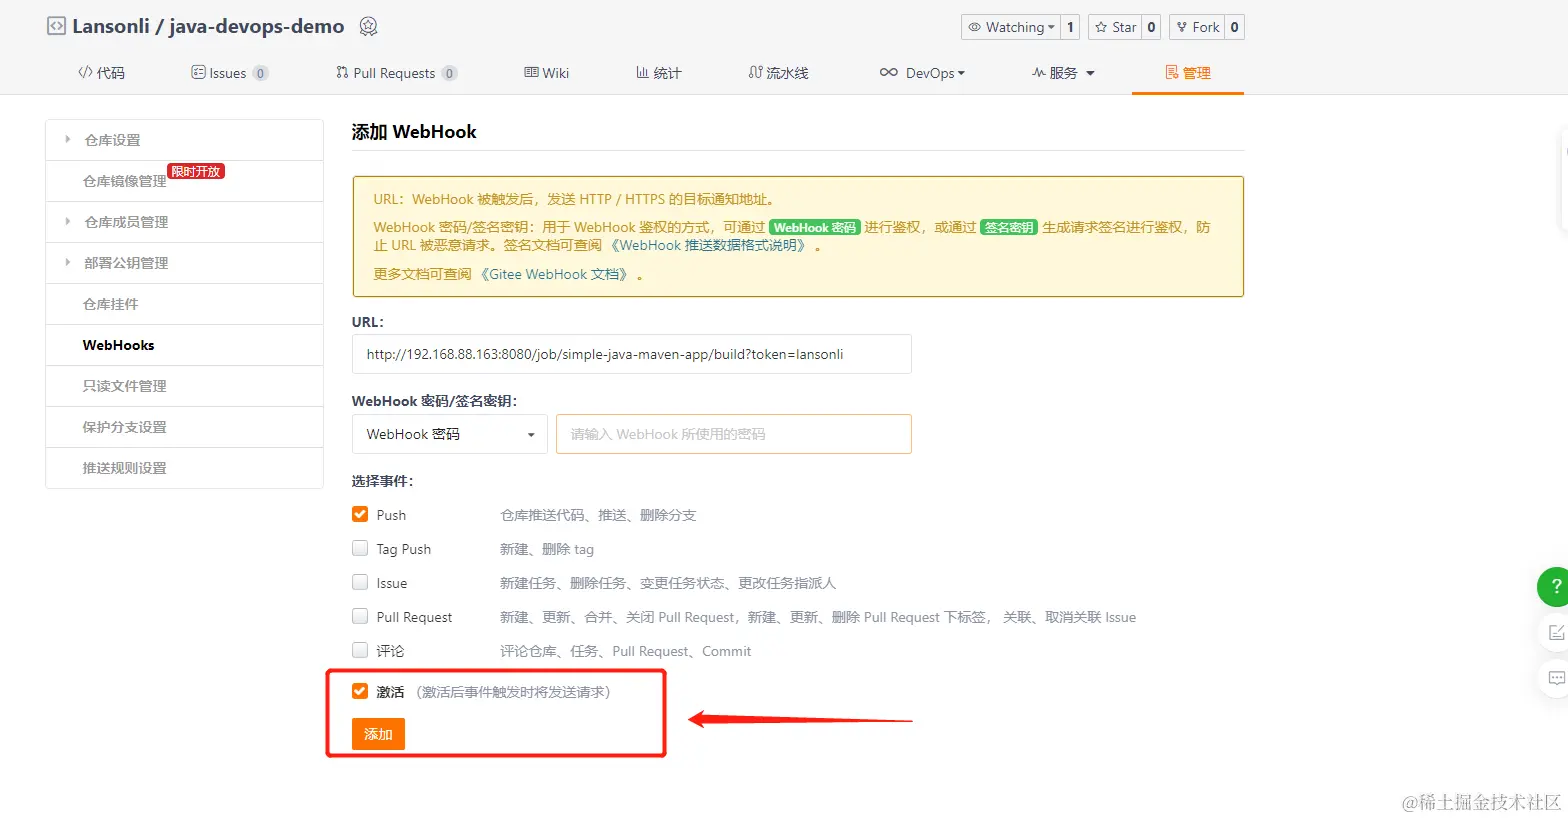This screenshot has height=819, width=1568.
Task: Open the Watching dropdown button
Action: pos(1010,27)
